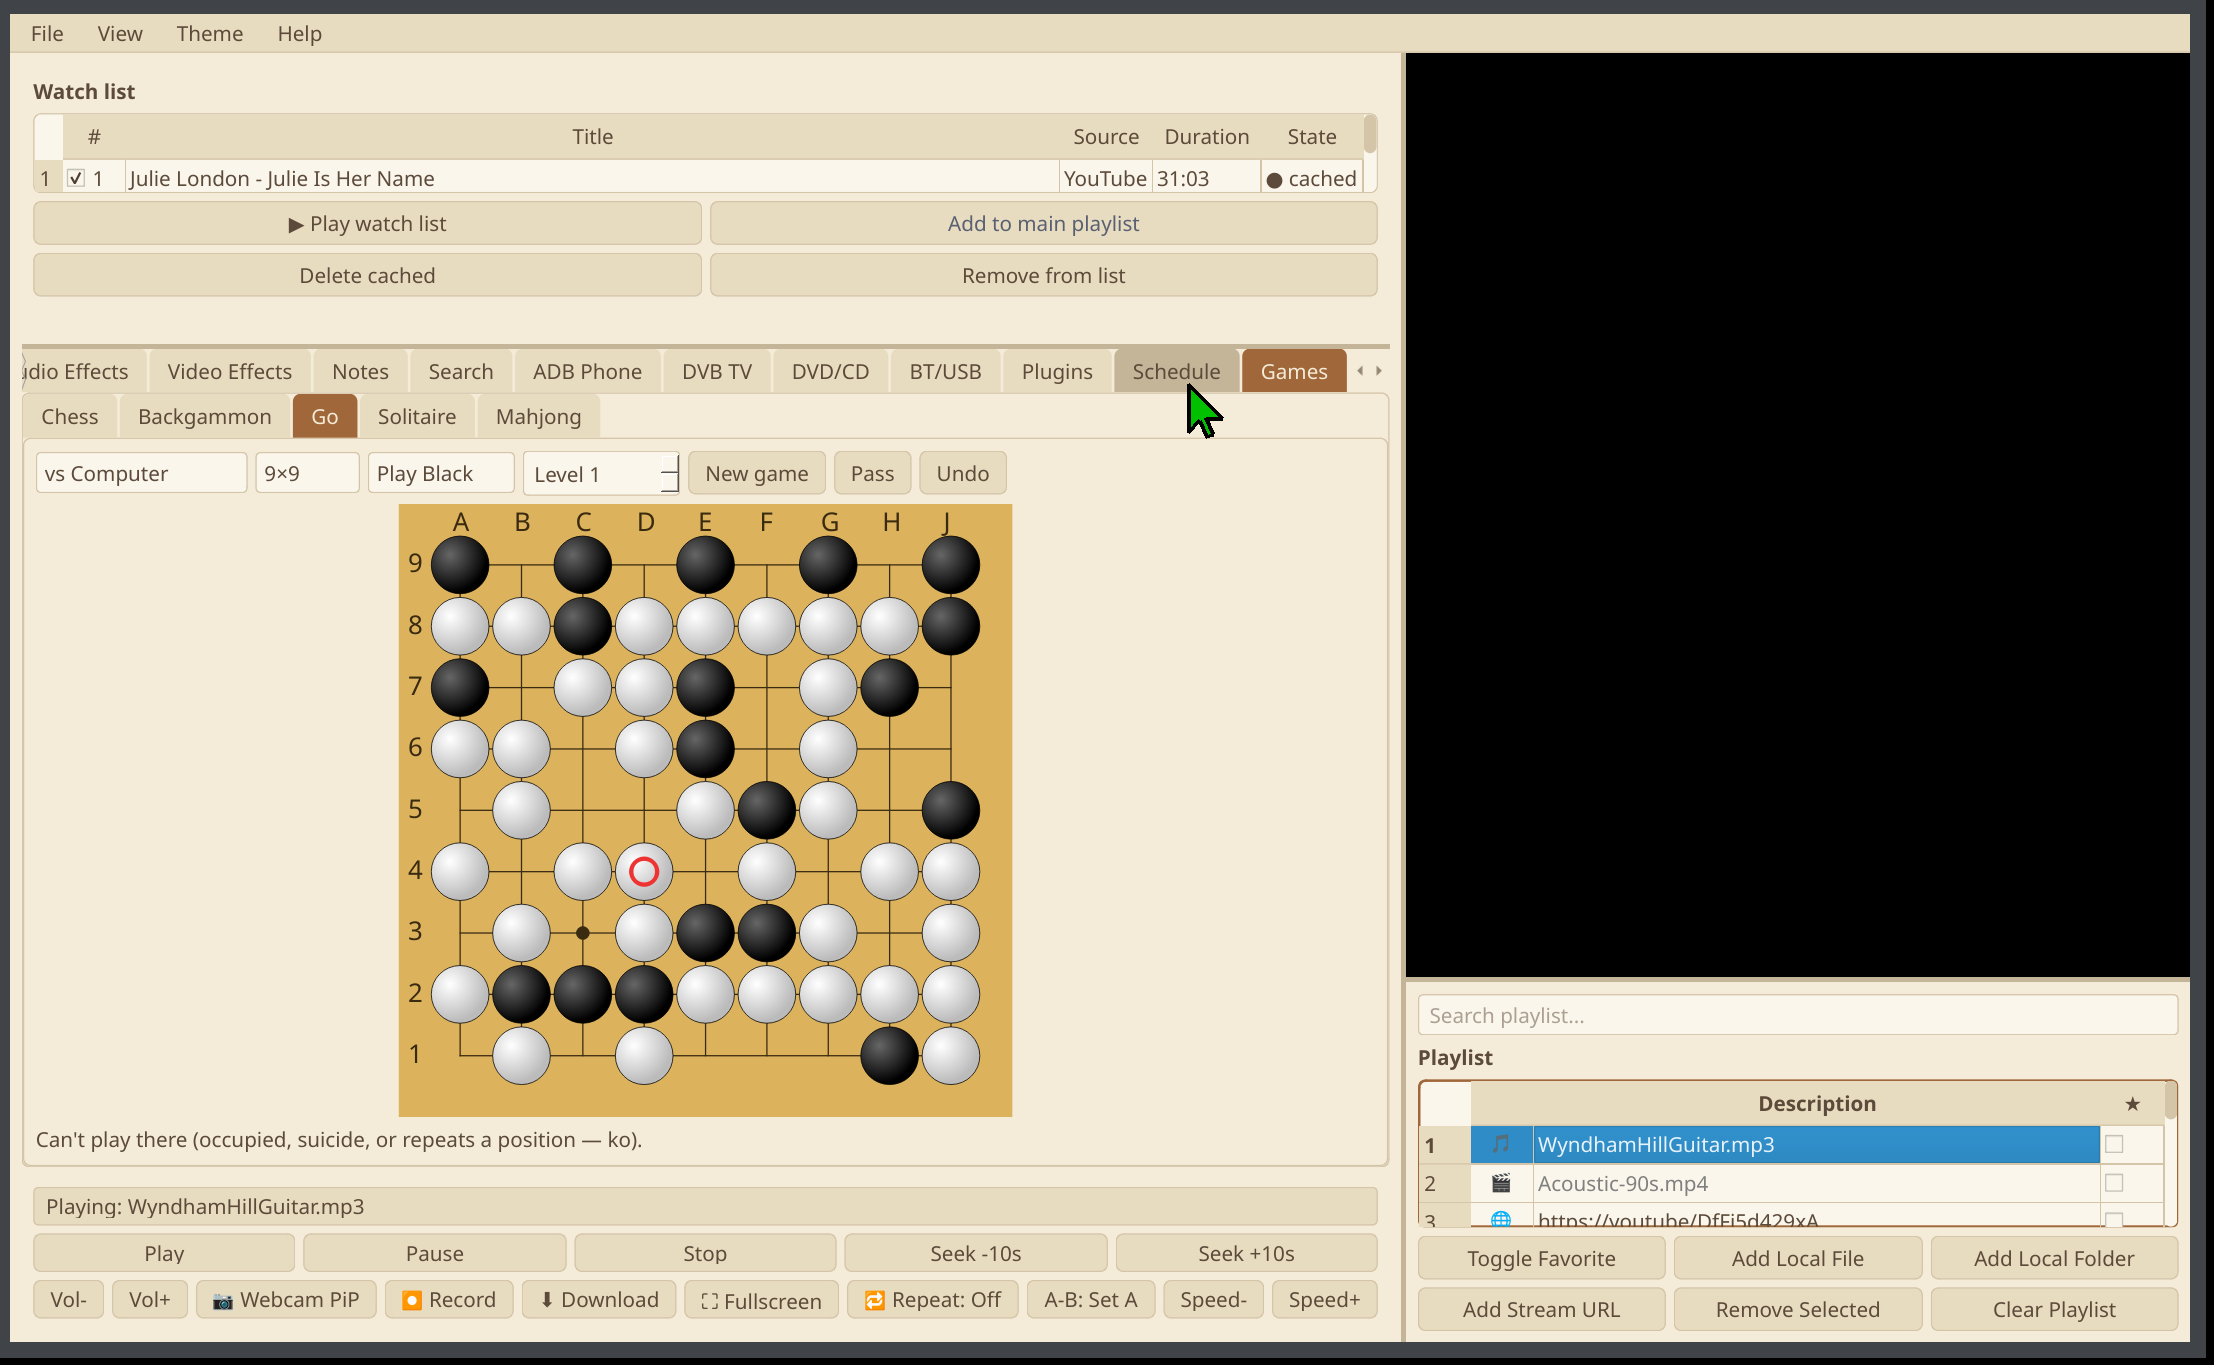The image size is (2214, 1365).
Task: Click the Search playlist input field
Action: tap(1797, 1015)
